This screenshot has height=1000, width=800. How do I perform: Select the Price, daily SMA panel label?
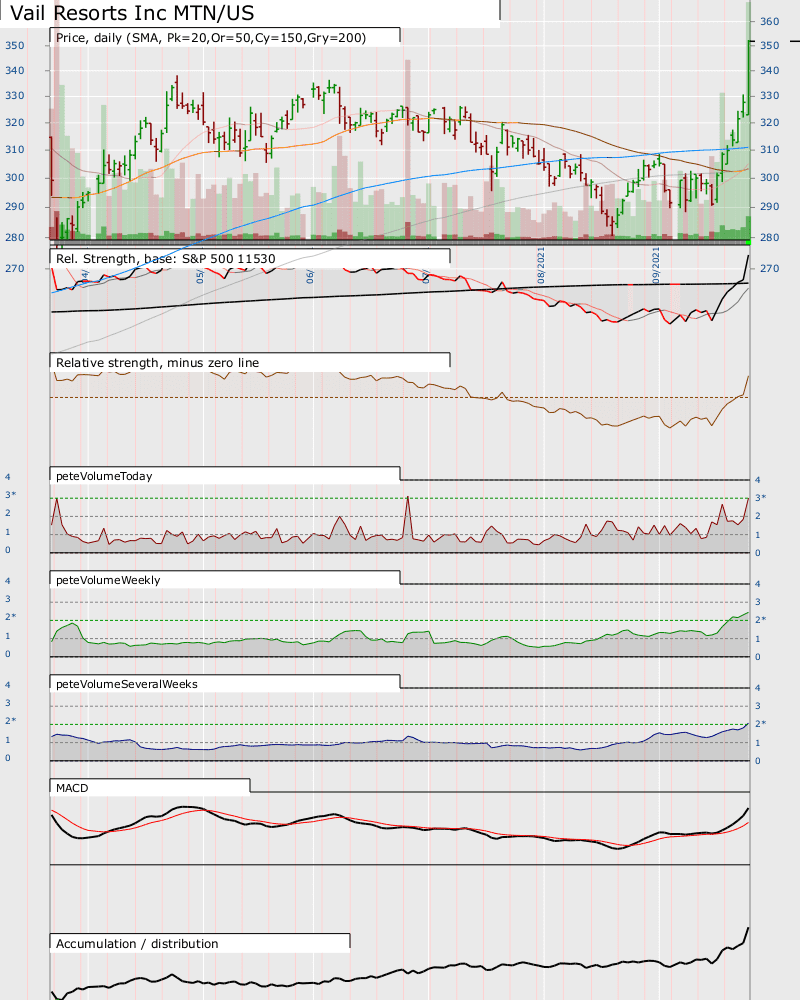[x=211, y=38]
